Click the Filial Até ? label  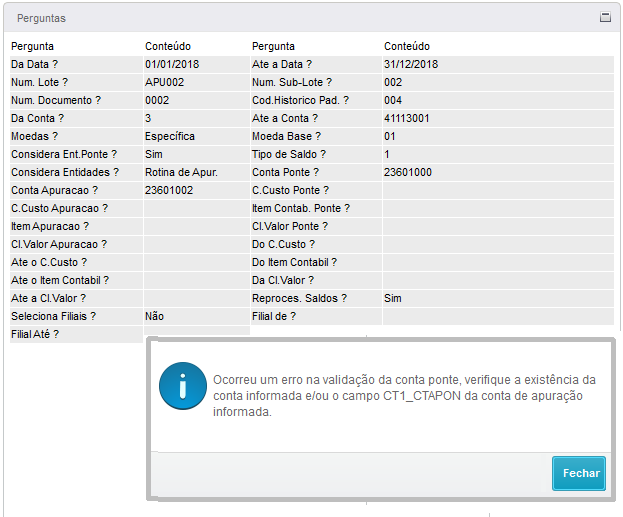click(x=35, y=335)
